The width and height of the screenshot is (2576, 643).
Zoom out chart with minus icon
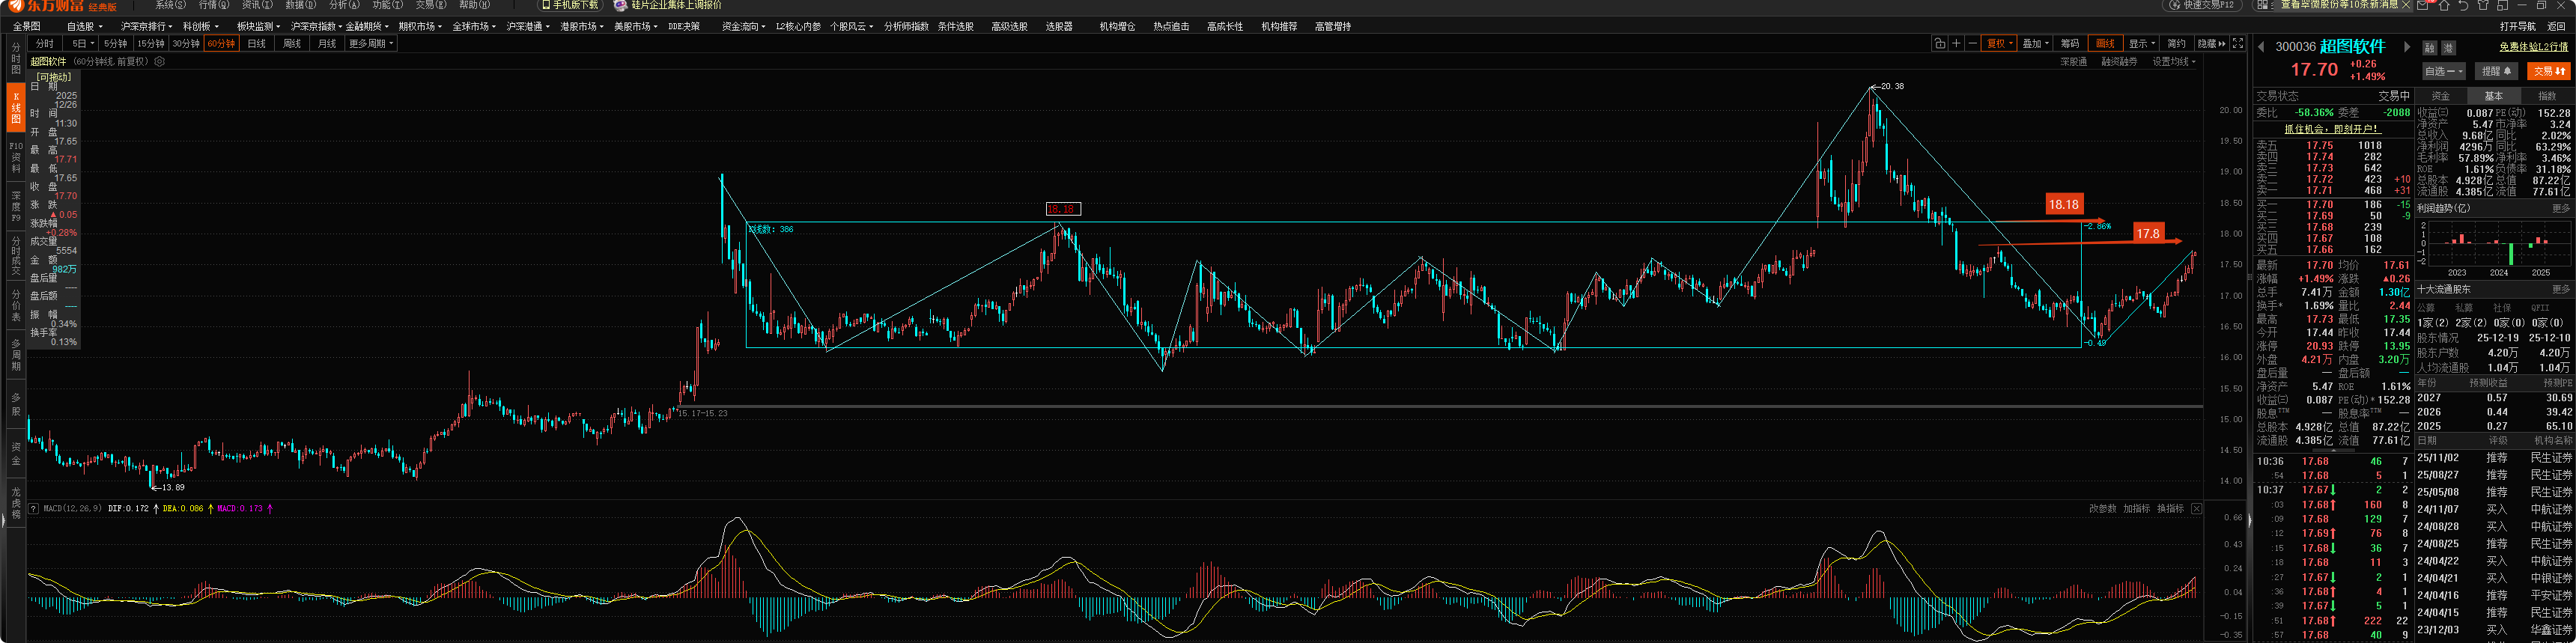click(1972, 43)
